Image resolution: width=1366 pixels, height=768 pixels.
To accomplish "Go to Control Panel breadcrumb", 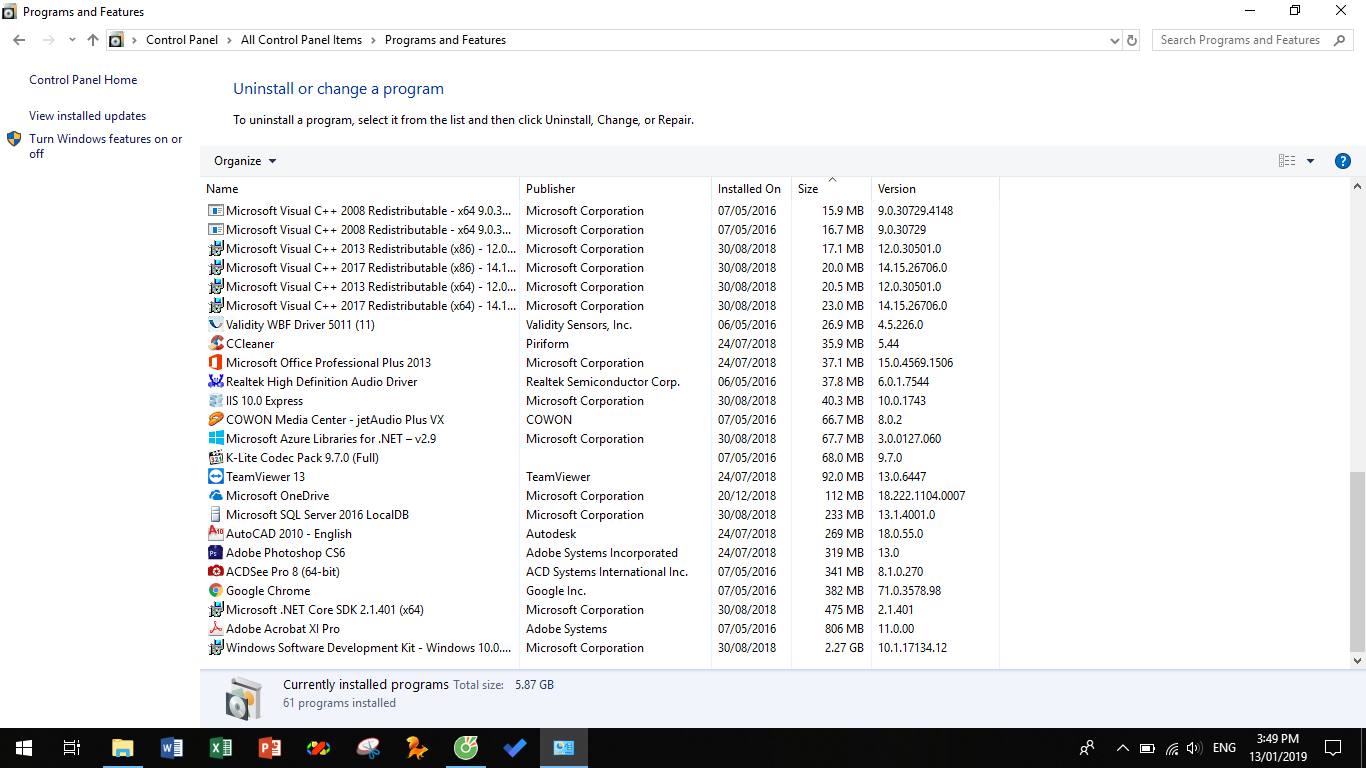I will coord(182,40).
